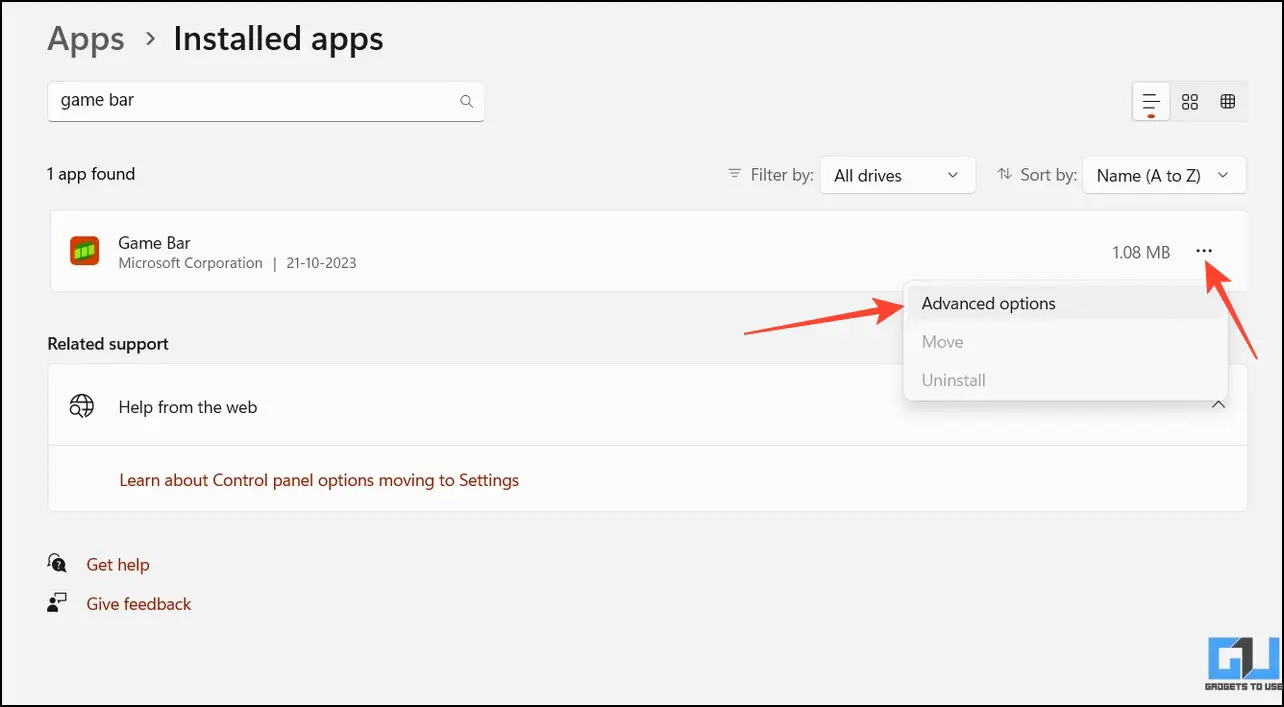Click the Help from the web label
This screenshot has width=1284, height=707.
point(188,407)
